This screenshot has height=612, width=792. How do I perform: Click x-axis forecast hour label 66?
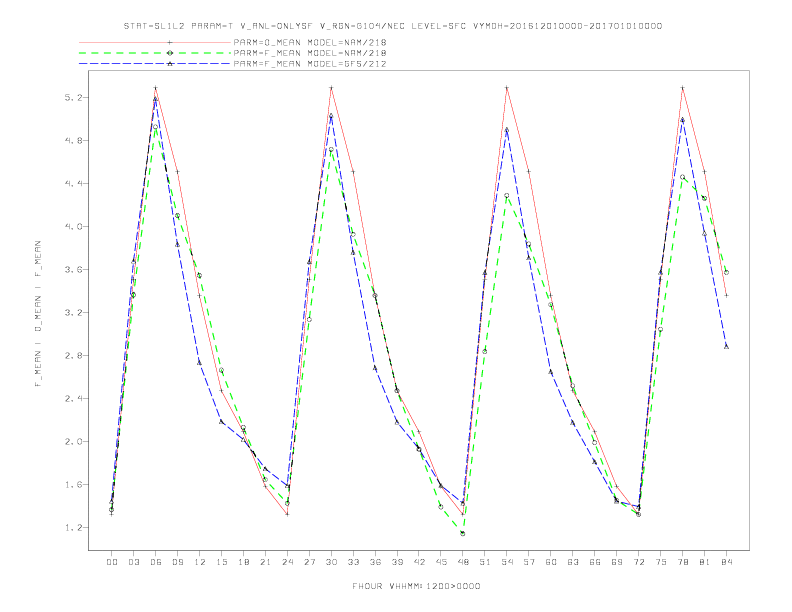[x=595, y=562]
